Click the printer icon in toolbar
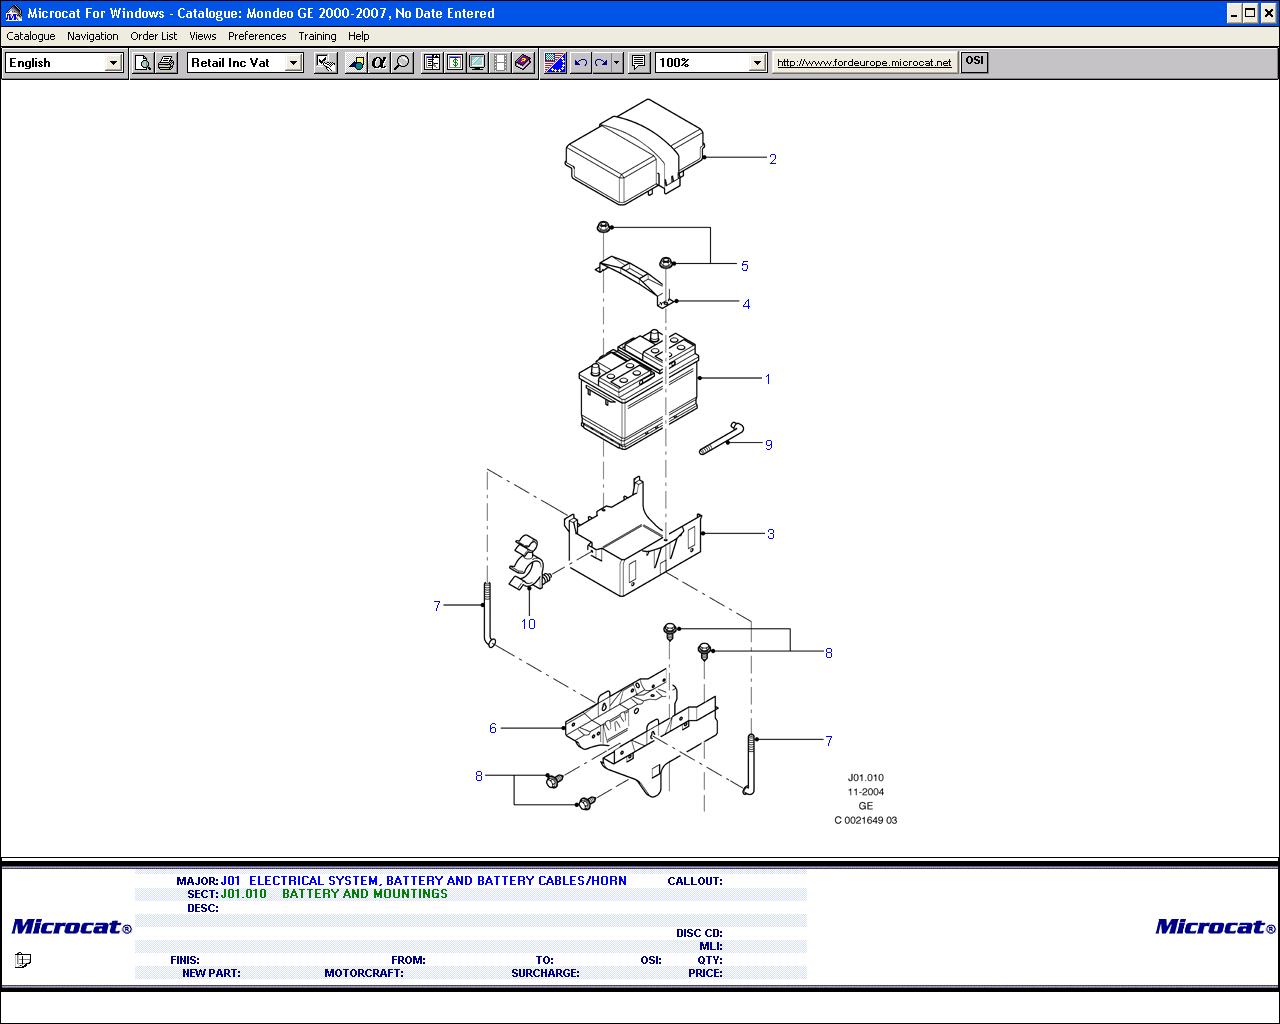The width and height of the screenshot is (1280, 1024). pos(166,63)
